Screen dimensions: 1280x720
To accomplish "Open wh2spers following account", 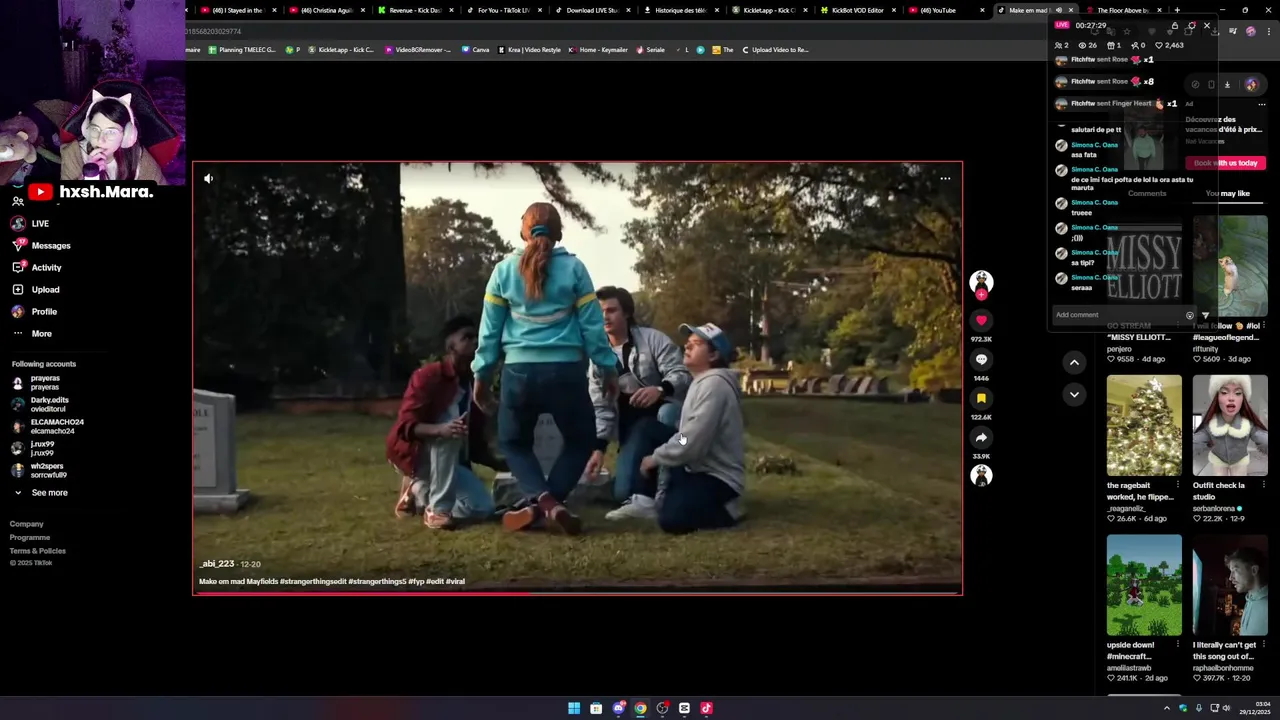I will pyautogui.click(x=40, y=470).
